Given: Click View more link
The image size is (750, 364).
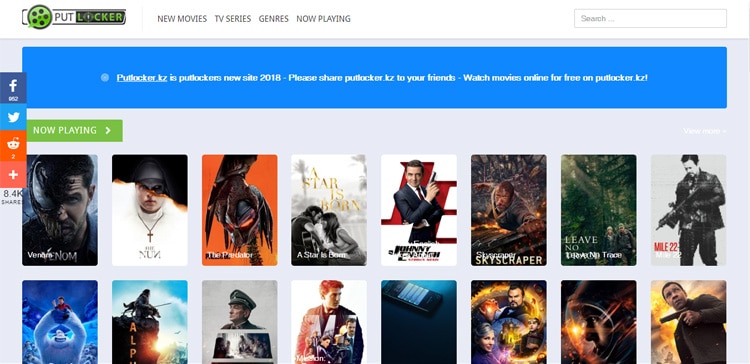Looking at the screenshot, I should click(x=705, y=131).
